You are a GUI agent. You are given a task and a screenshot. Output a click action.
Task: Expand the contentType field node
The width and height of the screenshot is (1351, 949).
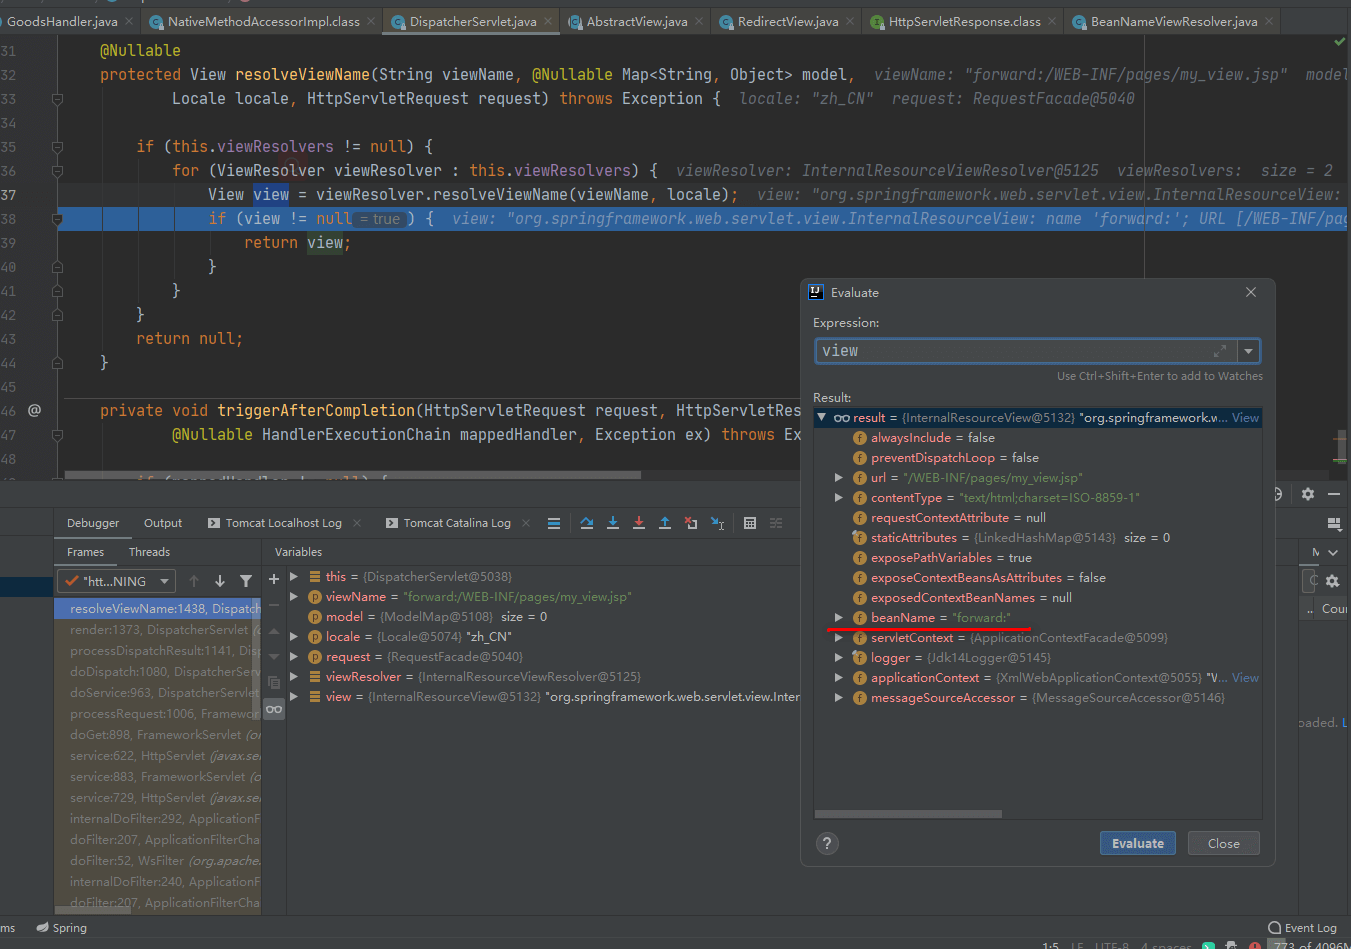pos(839,498)
